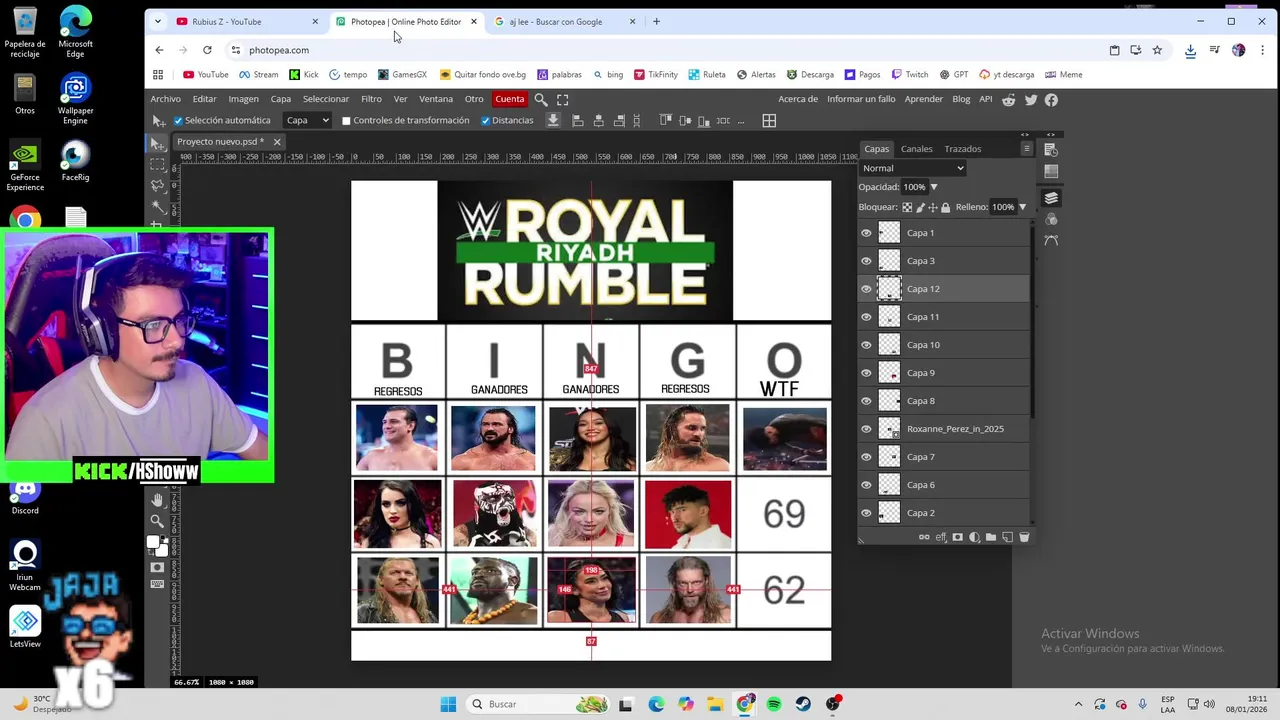This screenshot has width=1280, height=720.
Task: Open the search magnifier in Photopea menu
Action: tap(541, 99)
